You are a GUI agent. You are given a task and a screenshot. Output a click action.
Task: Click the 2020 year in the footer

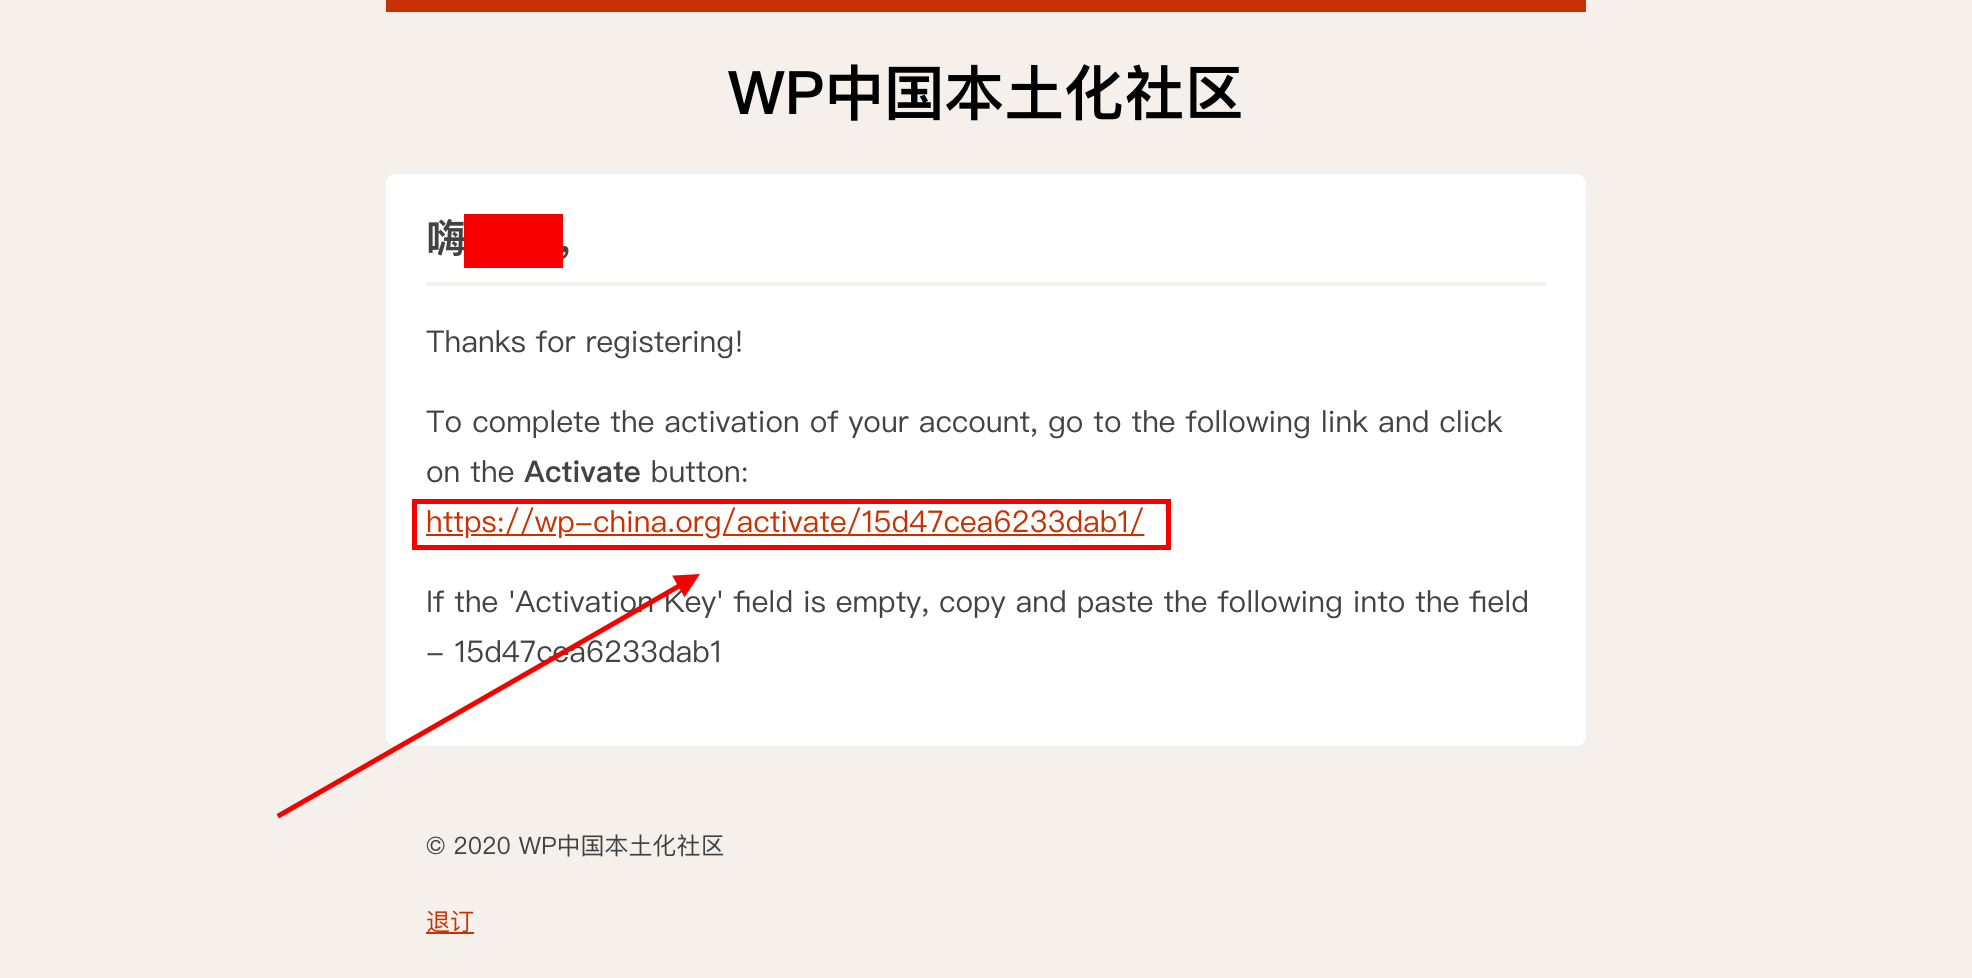[x=482, y=846]
